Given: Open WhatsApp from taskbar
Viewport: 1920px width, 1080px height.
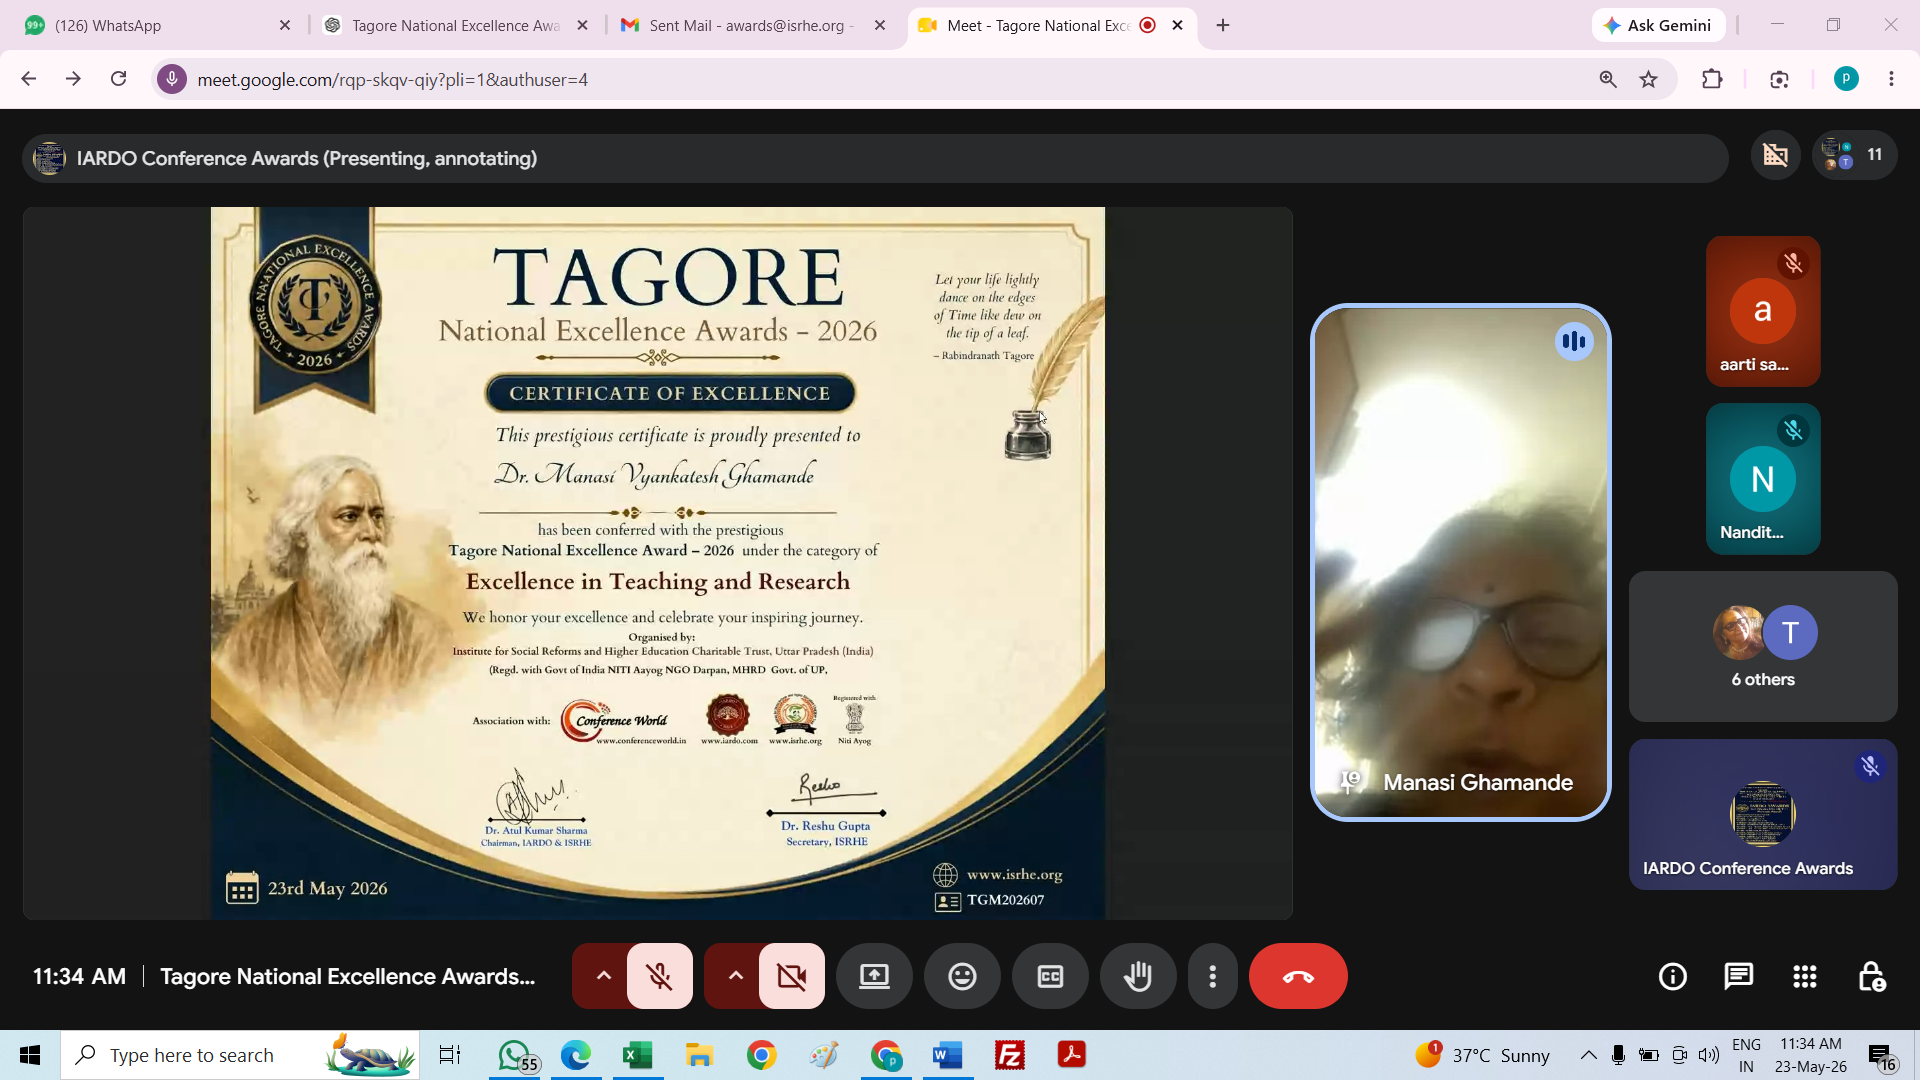Looking at the screenshot, I should (517, 1055).
